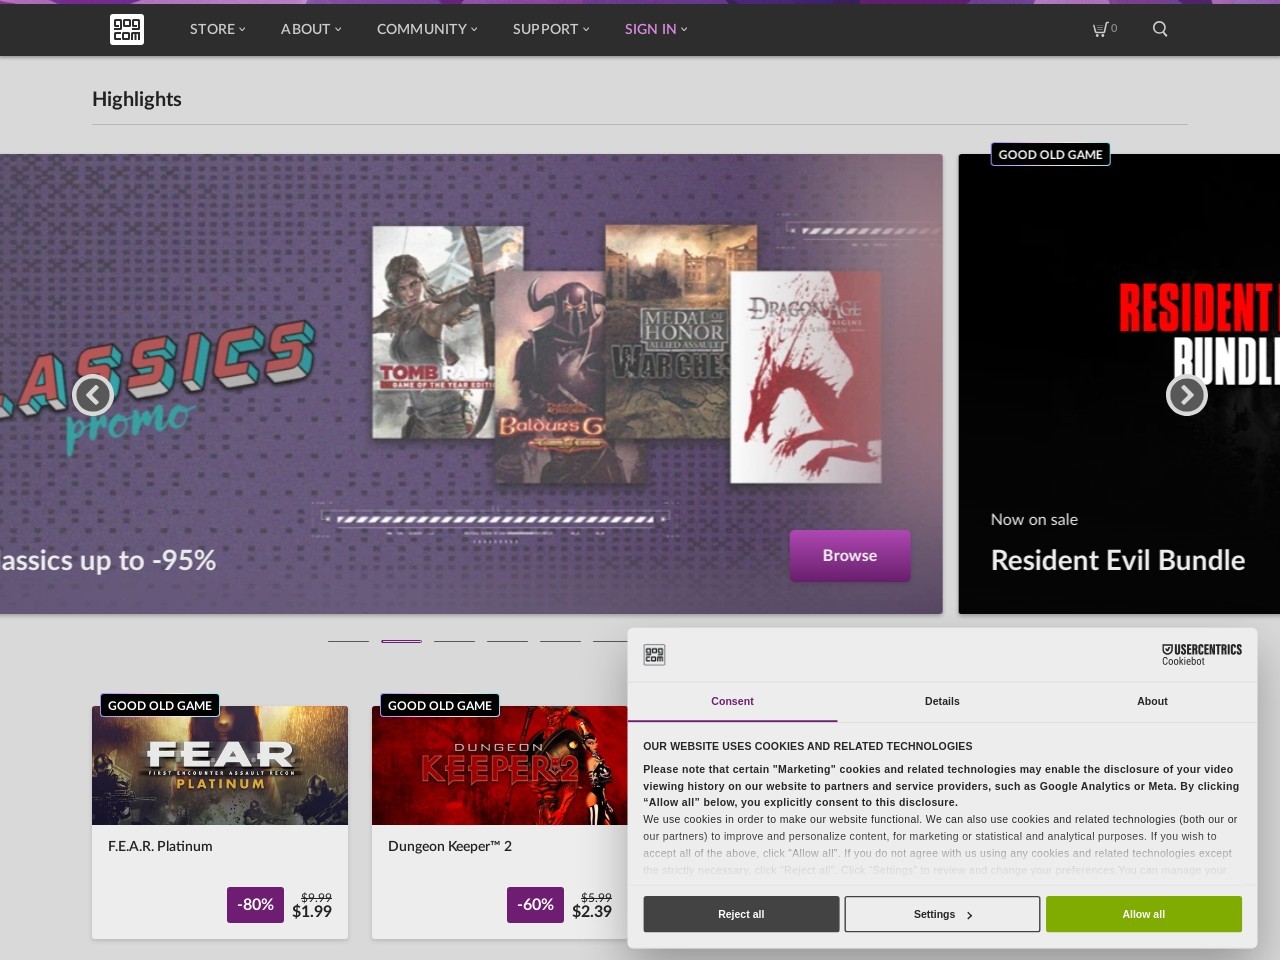Open the F.E.A.R. Platinum game thumbnail

[x=220, y=766]
